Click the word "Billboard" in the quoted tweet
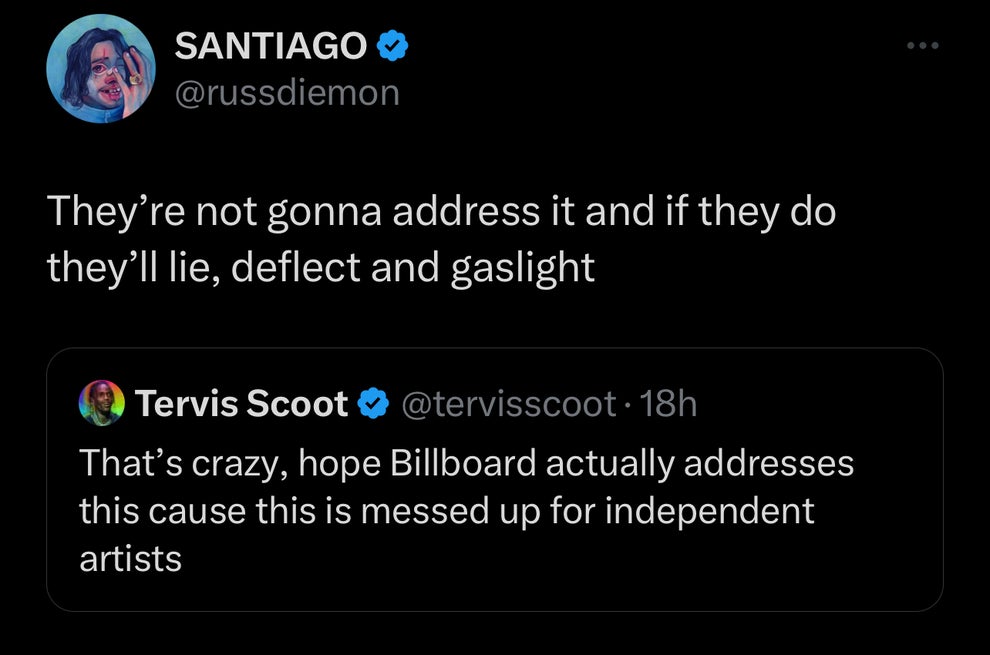Screen dimensions: 990x655 (457, 464)
